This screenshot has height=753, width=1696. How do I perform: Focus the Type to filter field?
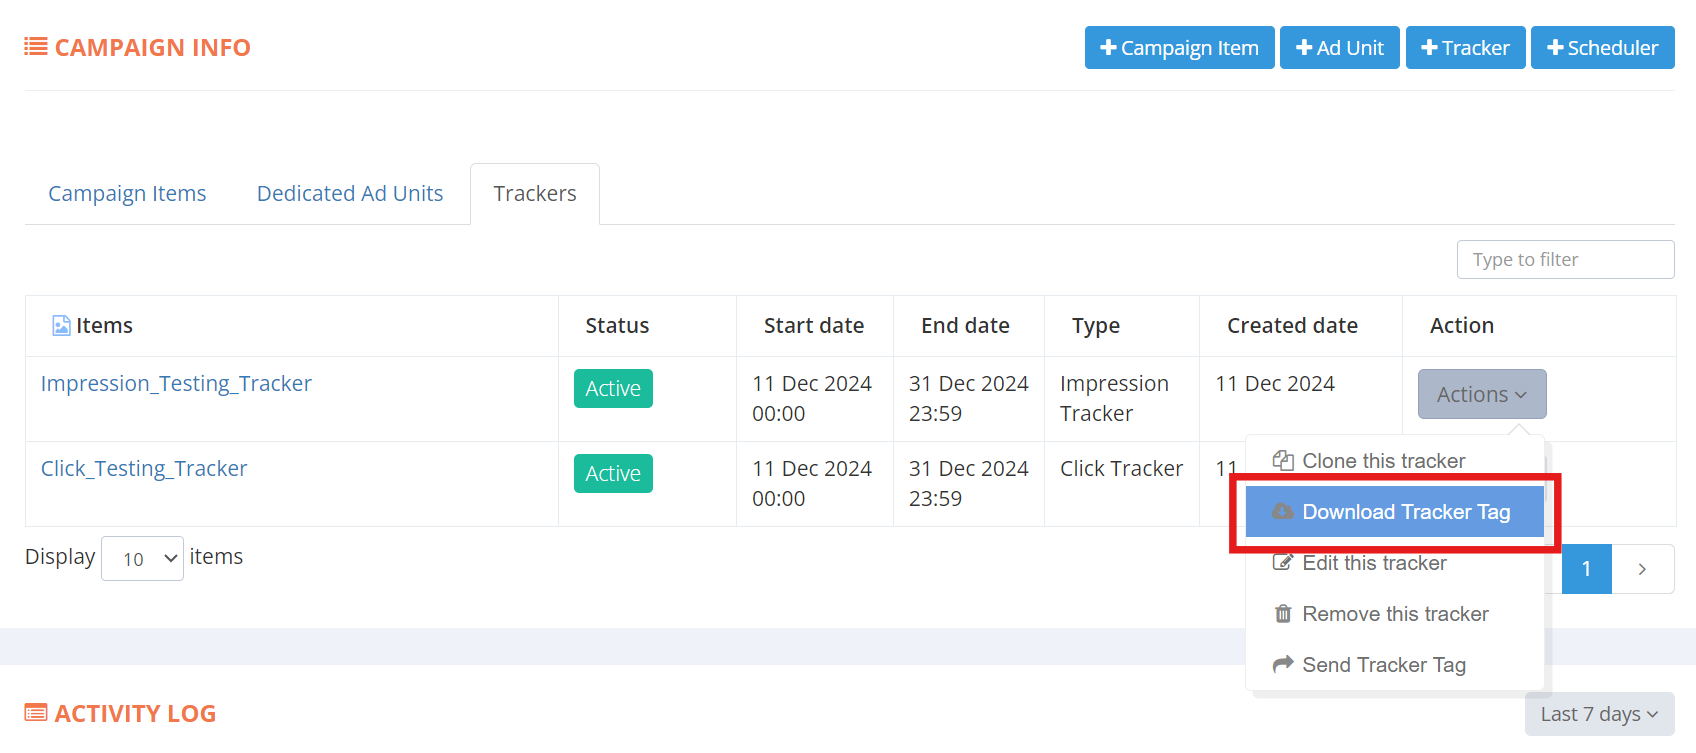pos(1565,260)
